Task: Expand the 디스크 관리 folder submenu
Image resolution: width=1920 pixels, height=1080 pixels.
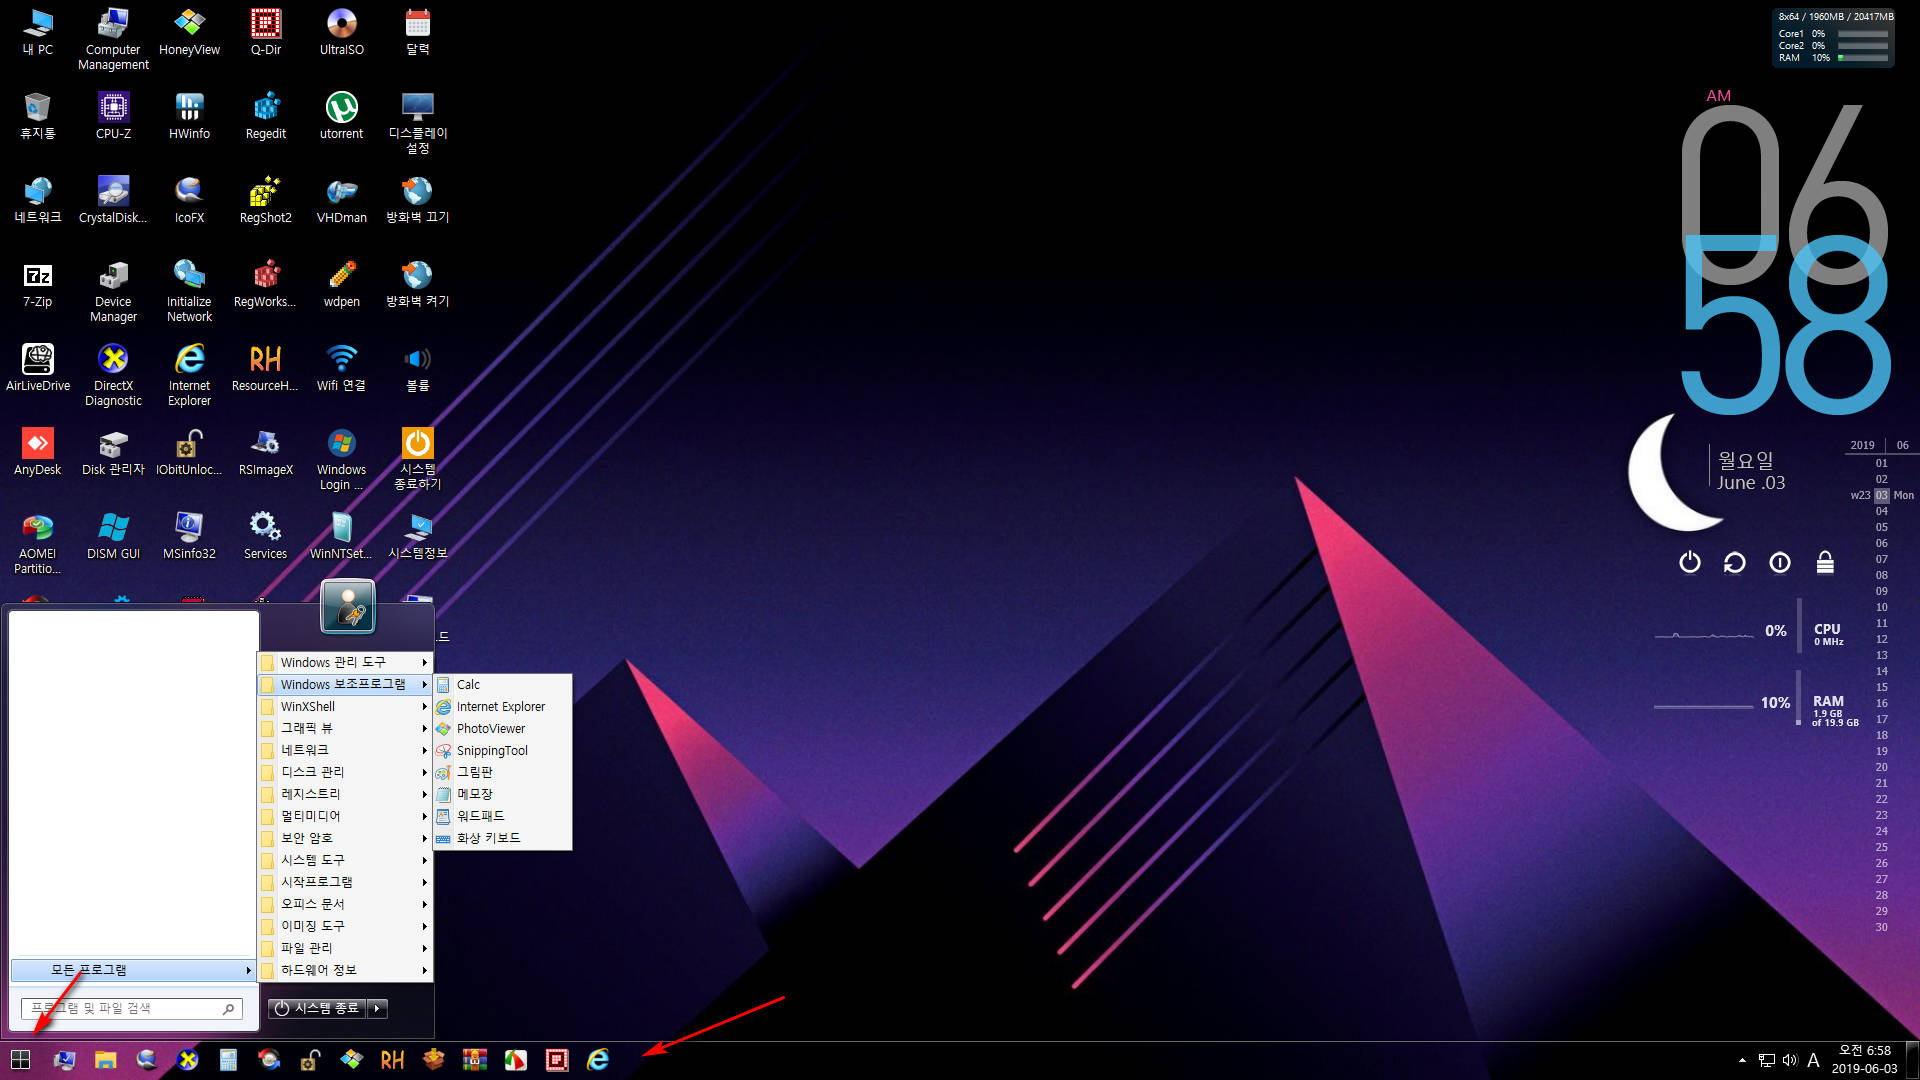Action: coord(345,772)
